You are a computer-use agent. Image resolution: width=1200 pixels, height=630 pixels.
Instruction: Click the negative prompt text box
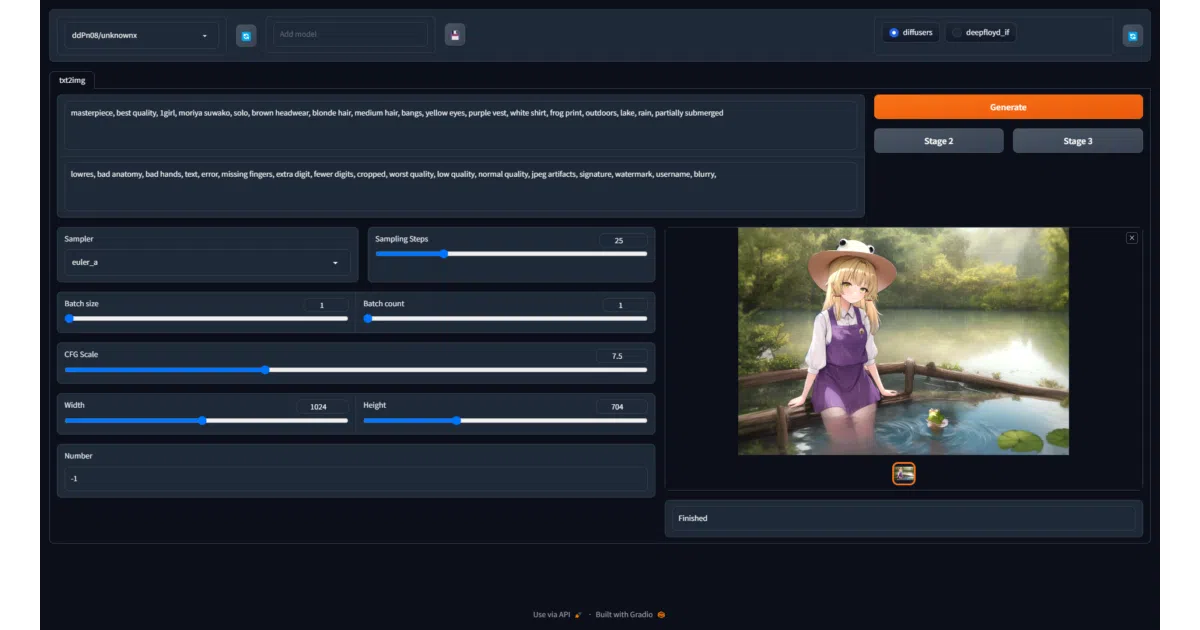pyautogui.click(x=460, y=186)
